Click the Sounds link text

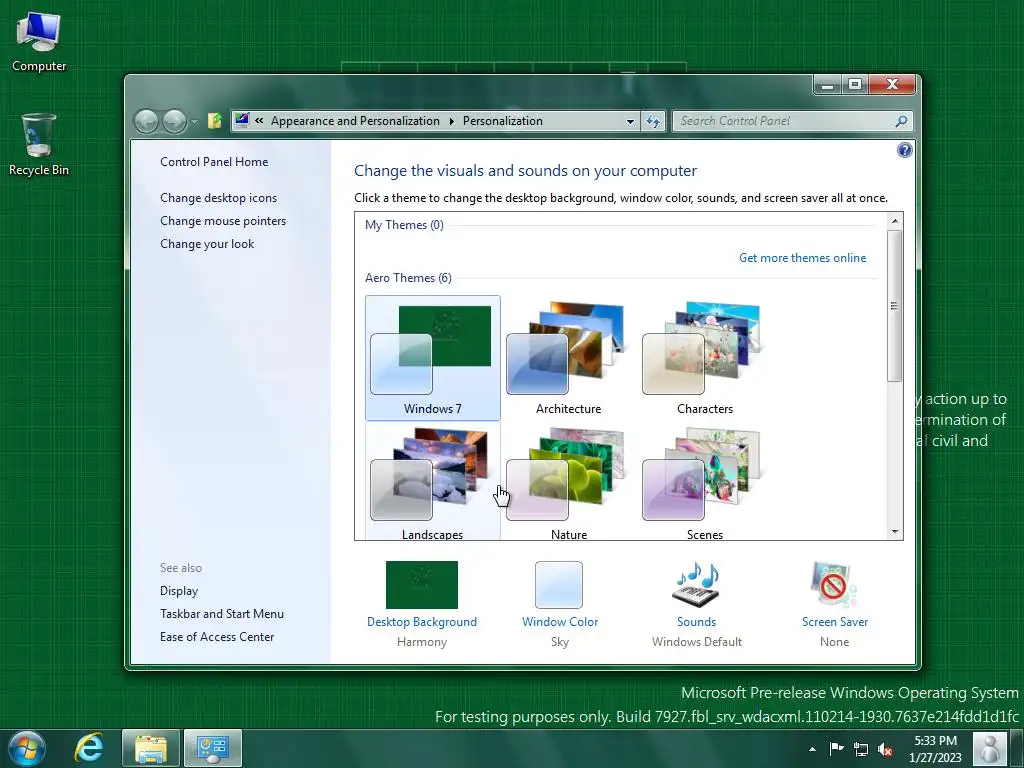(x=696, y=622)
